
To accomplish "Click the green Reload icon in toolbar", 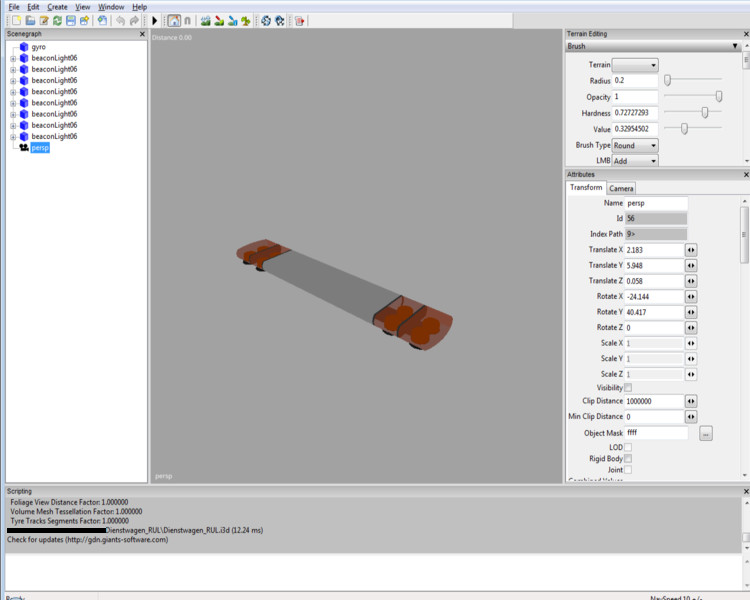I will [x=57, y=21].
